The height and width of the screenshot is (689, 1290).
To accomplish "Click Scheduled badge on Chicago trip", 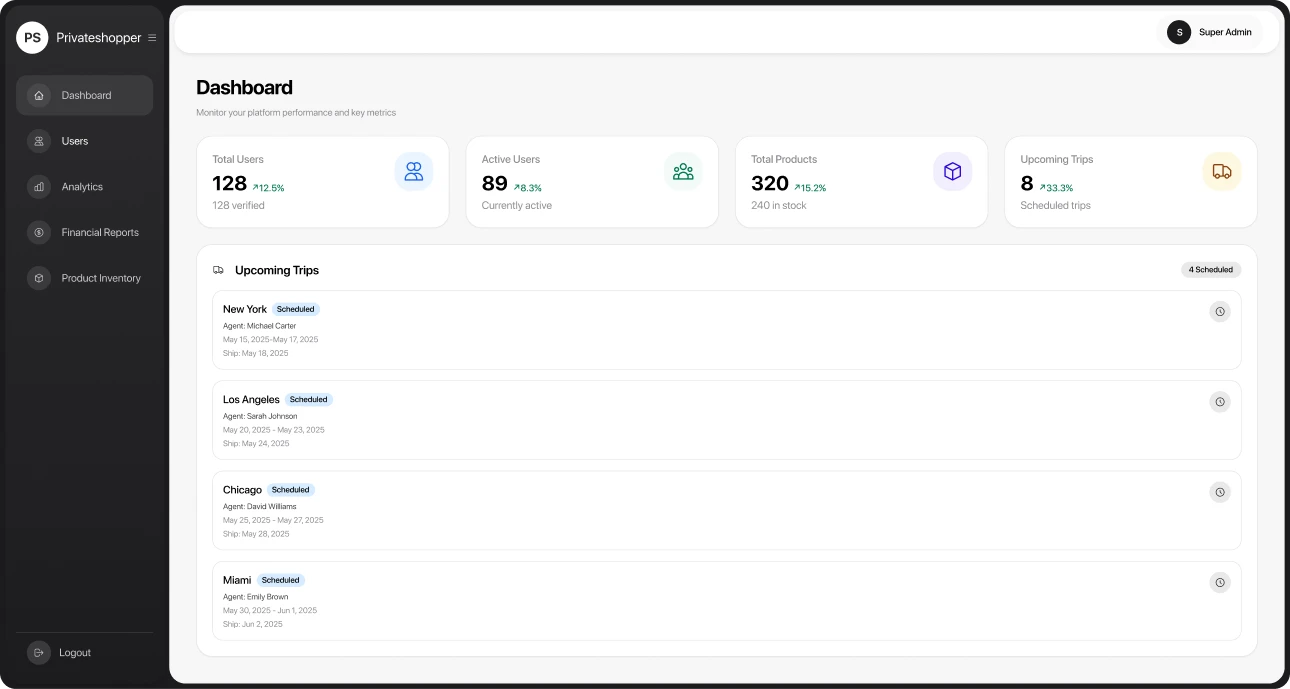I will pos(291,490).
